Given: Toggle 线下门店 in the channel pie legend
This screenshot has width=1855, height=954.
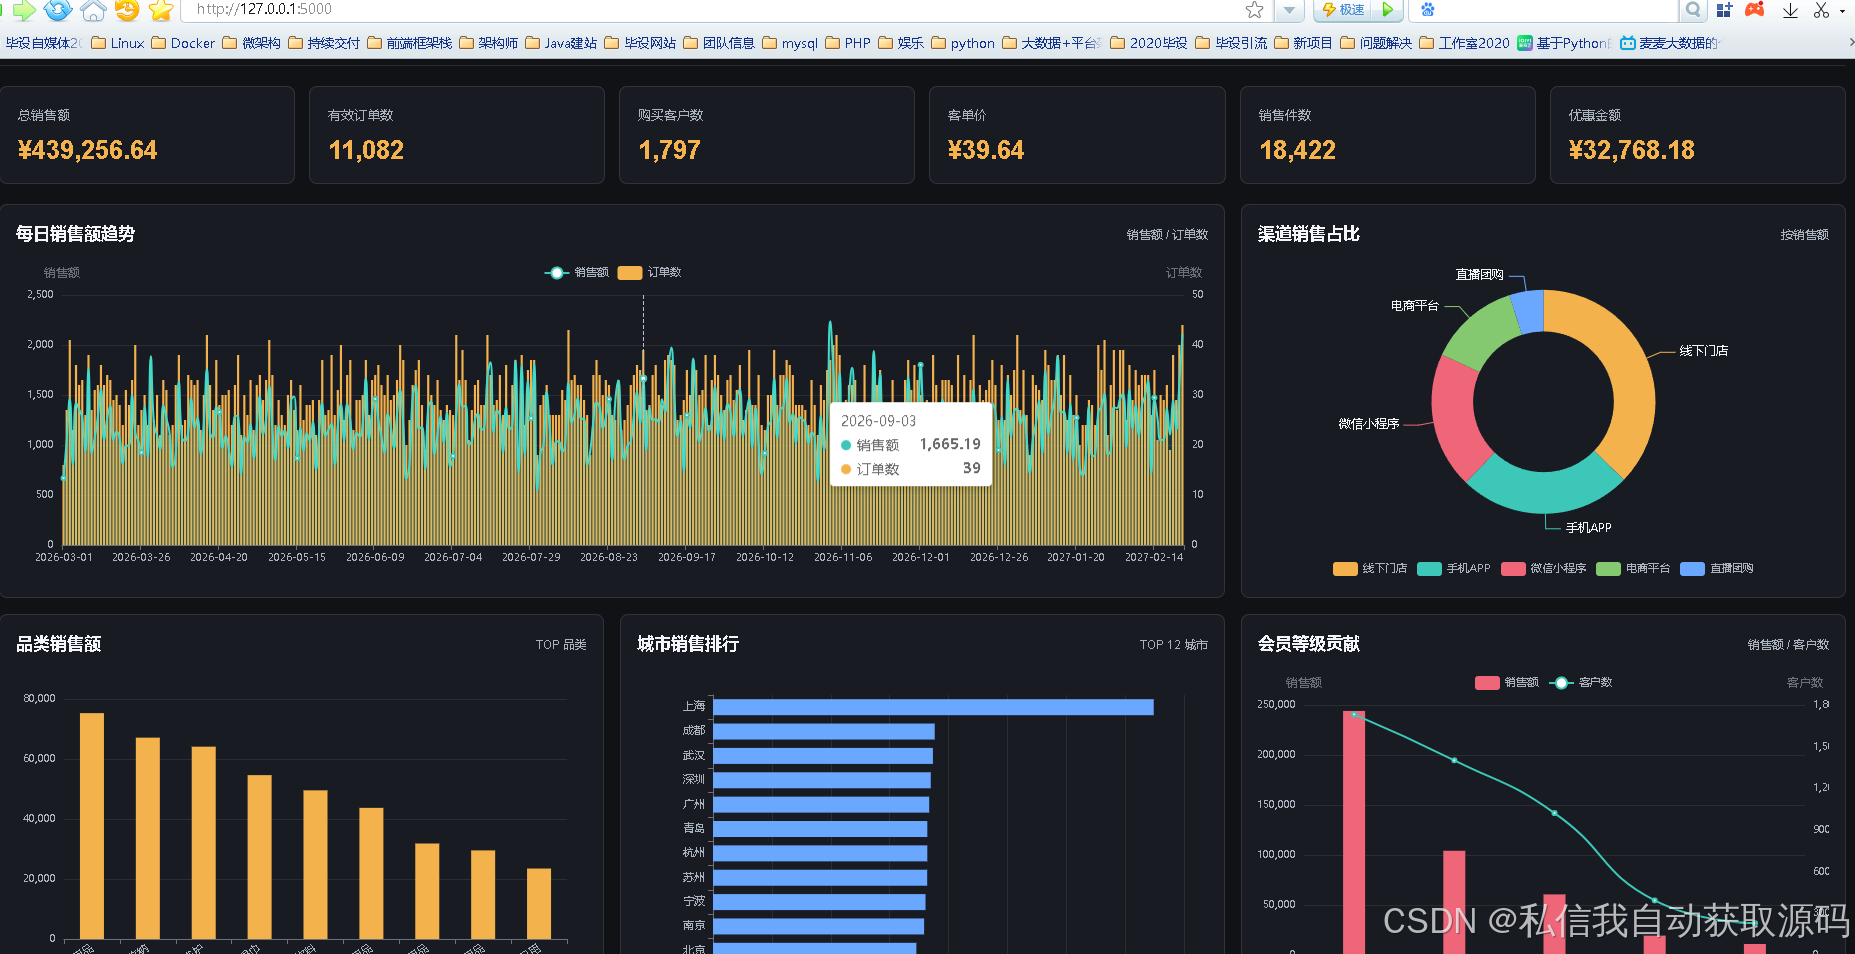Looking at the screenshot, I should [x=1370, y=568].
